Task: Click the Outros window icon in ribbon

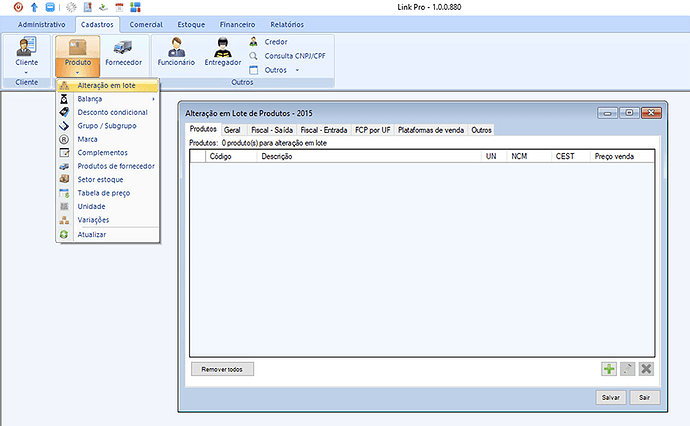Action: 253,70
